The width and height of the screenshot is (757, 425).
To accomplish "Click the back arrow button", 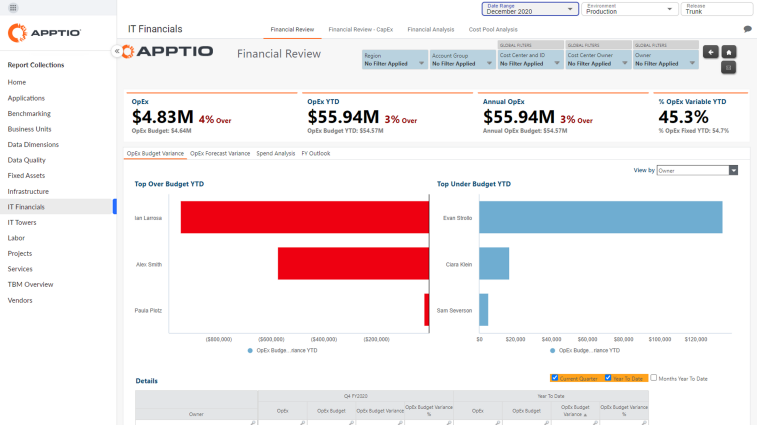I will (711, 52).
